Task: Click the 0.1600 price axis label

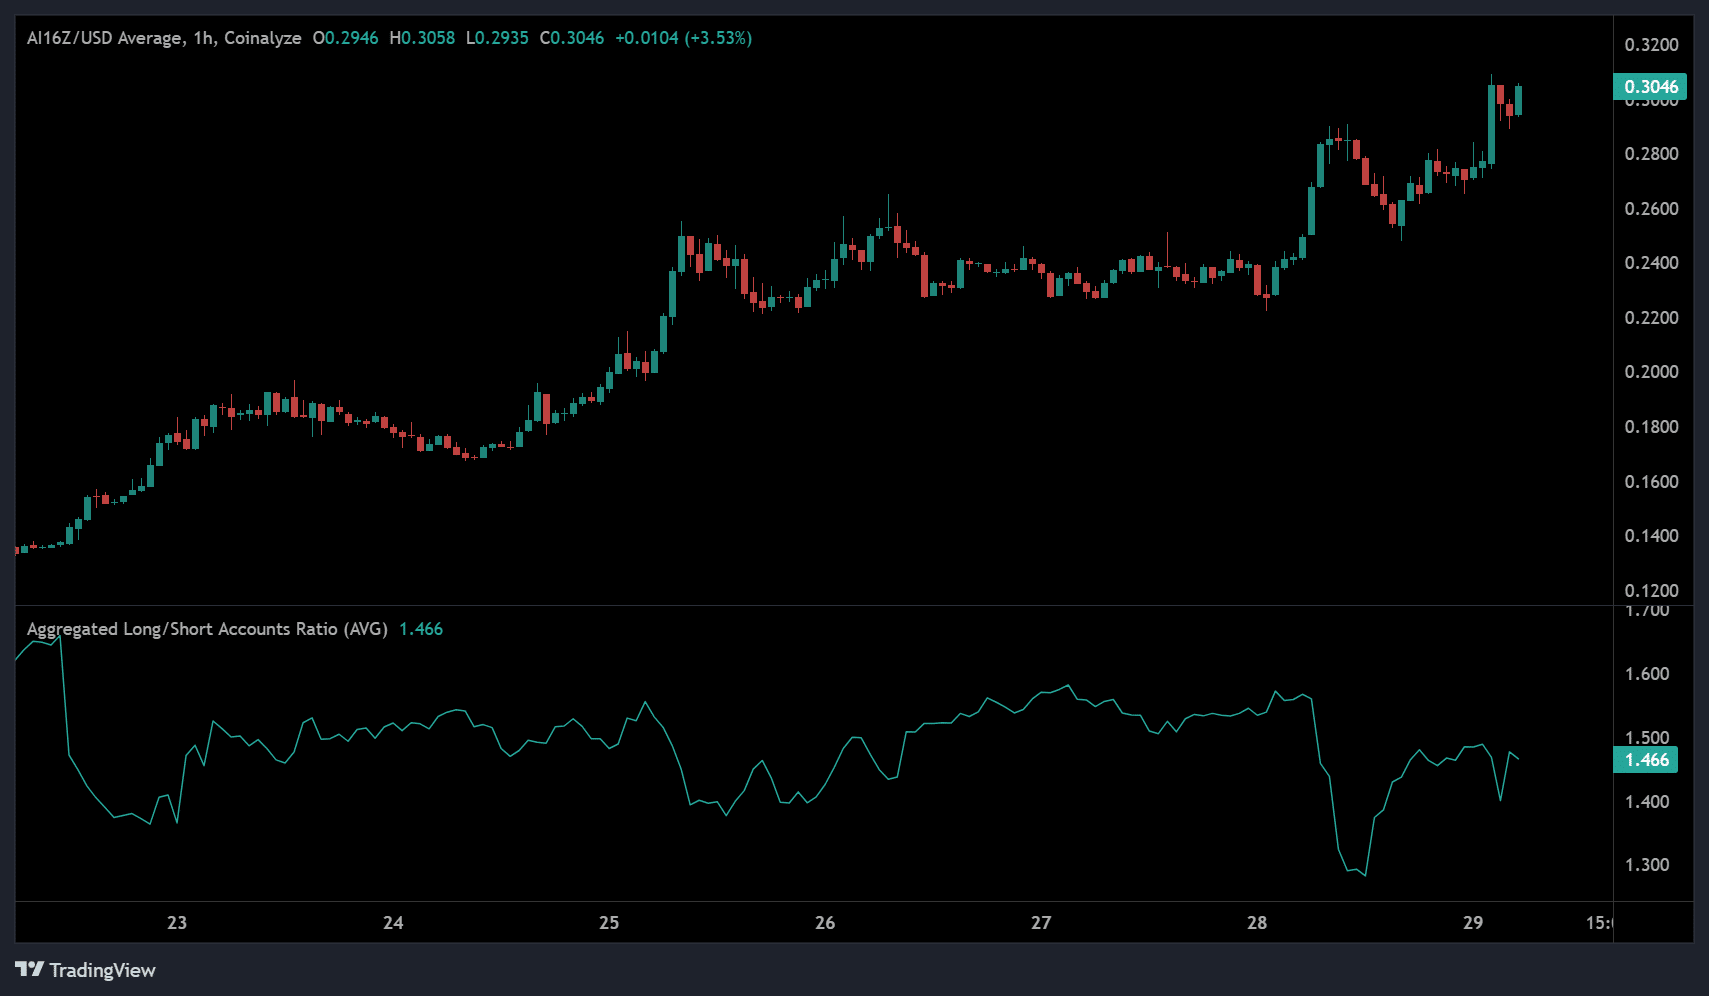Action: (1651, 482)
